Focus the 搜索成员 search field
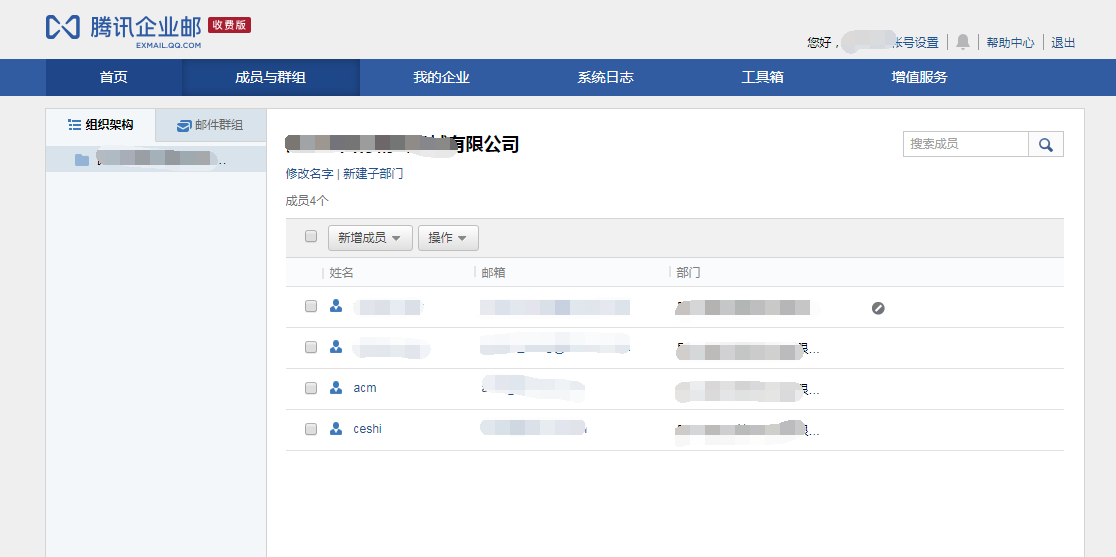The image size is (1116, 557). pyautogui.click(x=965, y=145)
